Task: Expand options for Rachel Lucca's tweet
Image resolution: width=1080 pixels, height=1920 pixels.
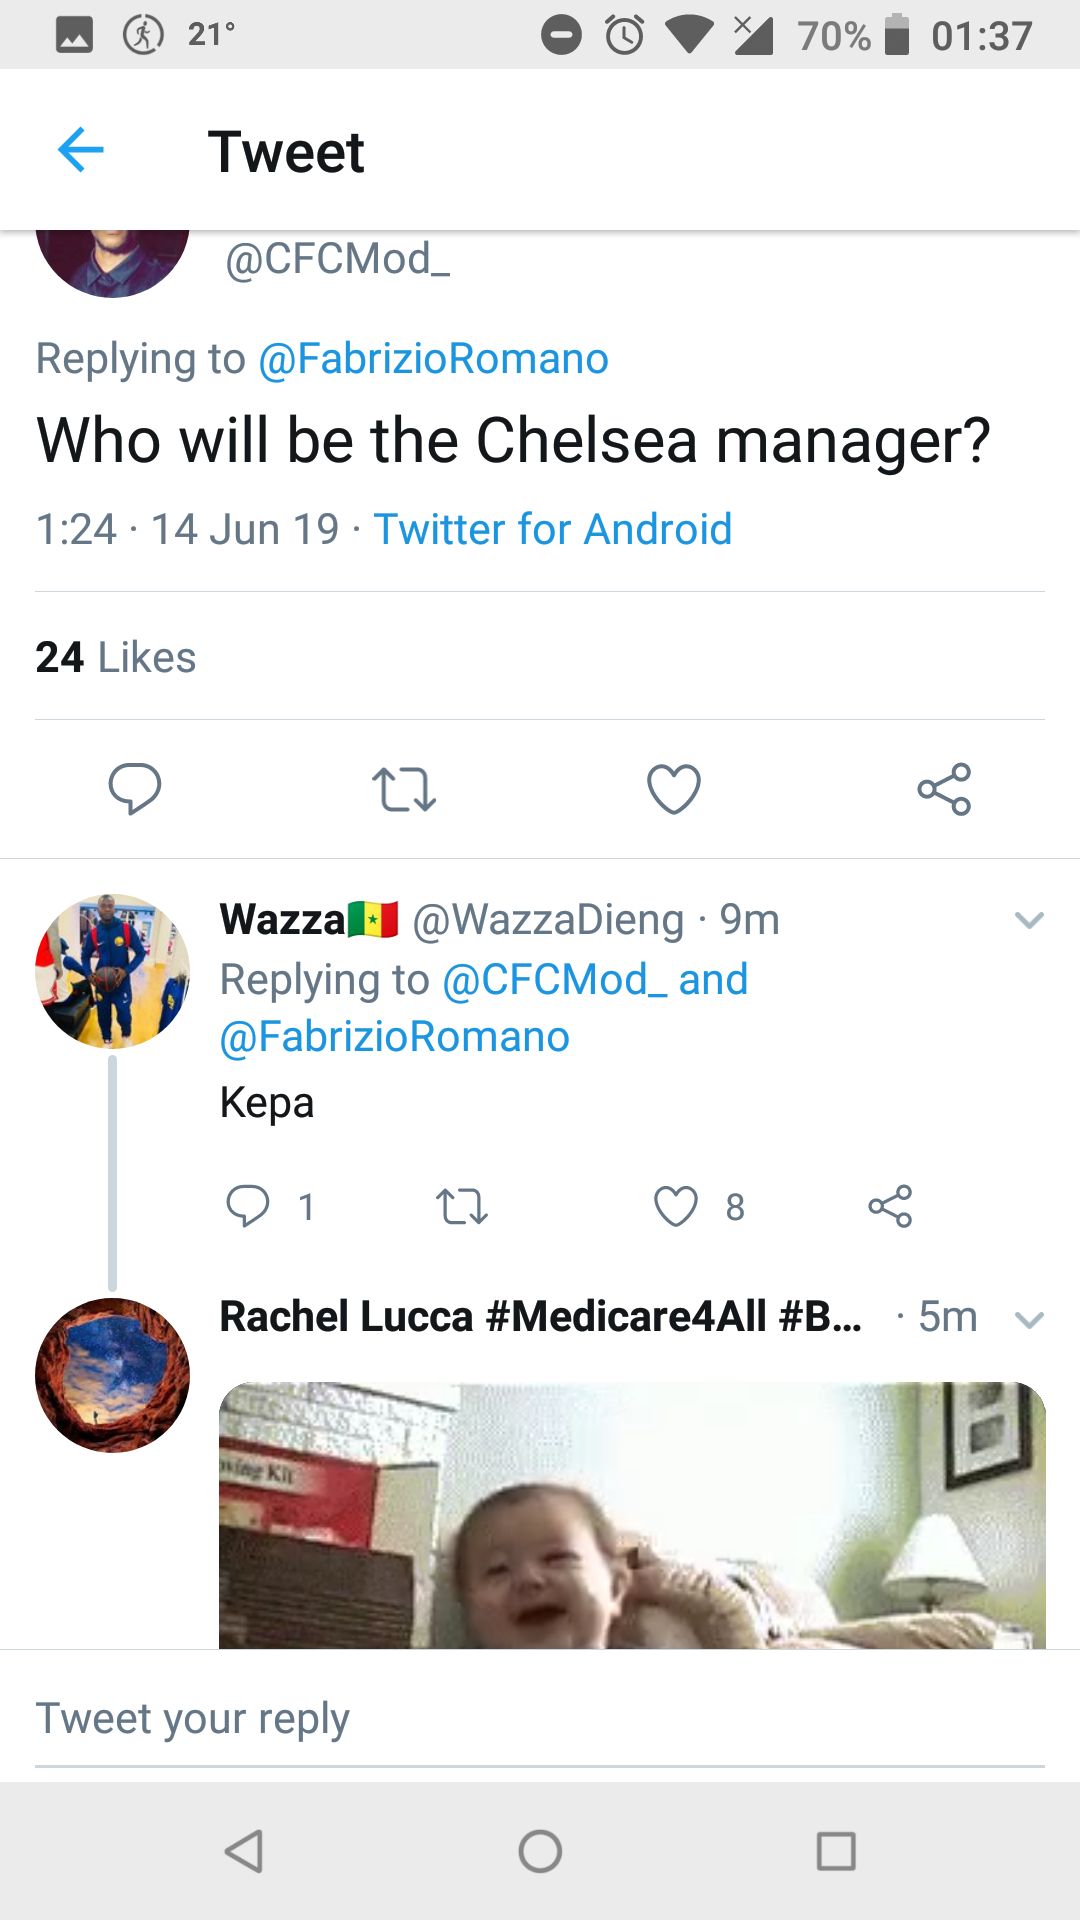Action: 1029,1320
